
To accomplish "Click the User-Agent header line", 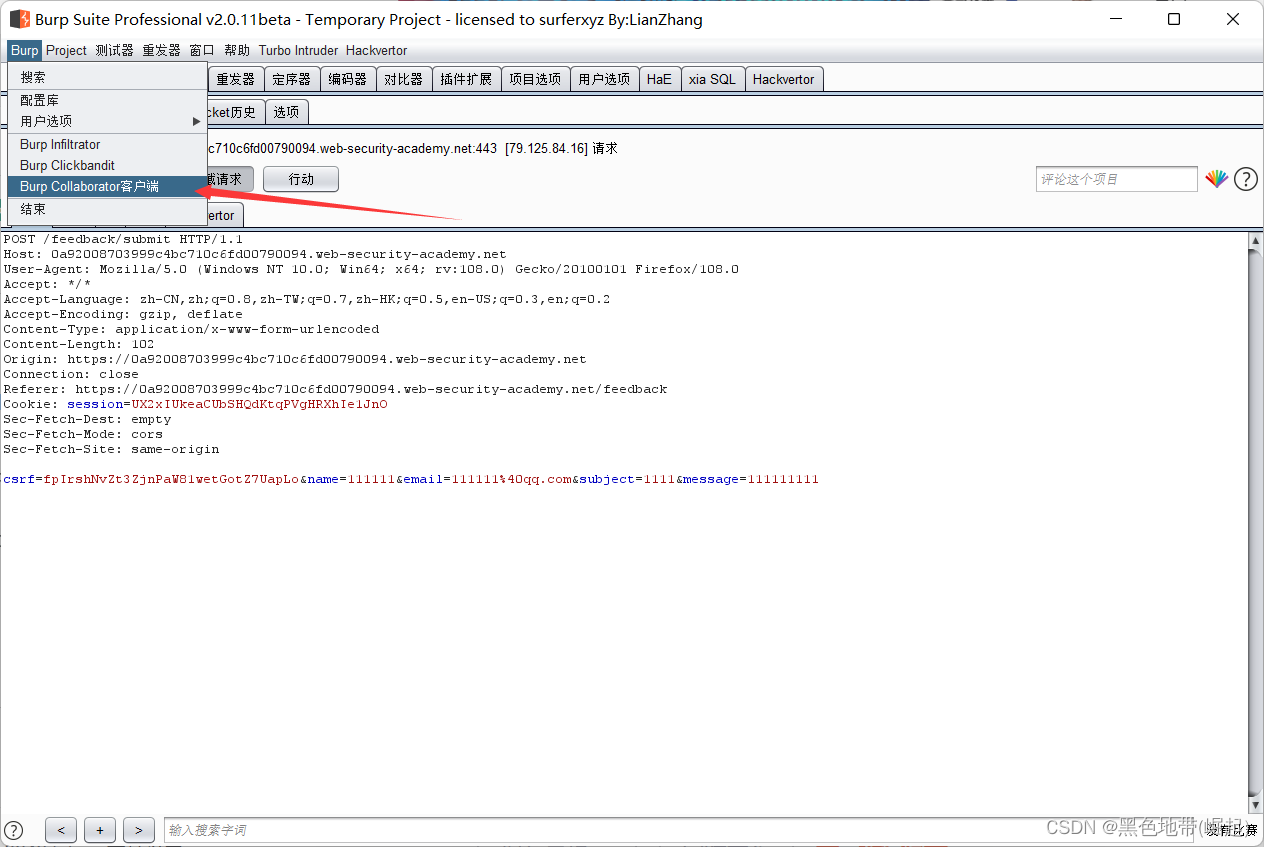I will 371,269.
